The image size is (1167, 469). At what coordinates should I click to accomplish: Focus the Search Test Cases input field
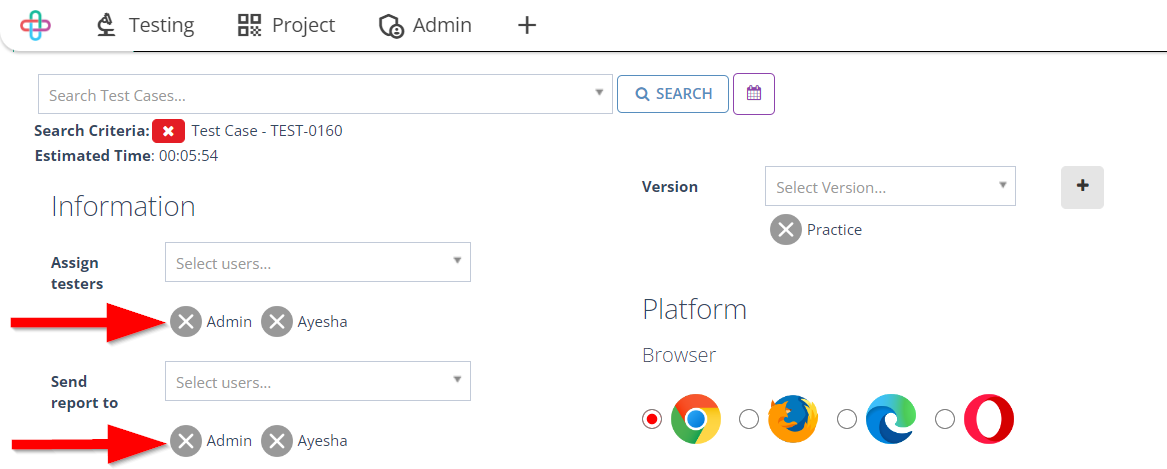tap(315, 95)
